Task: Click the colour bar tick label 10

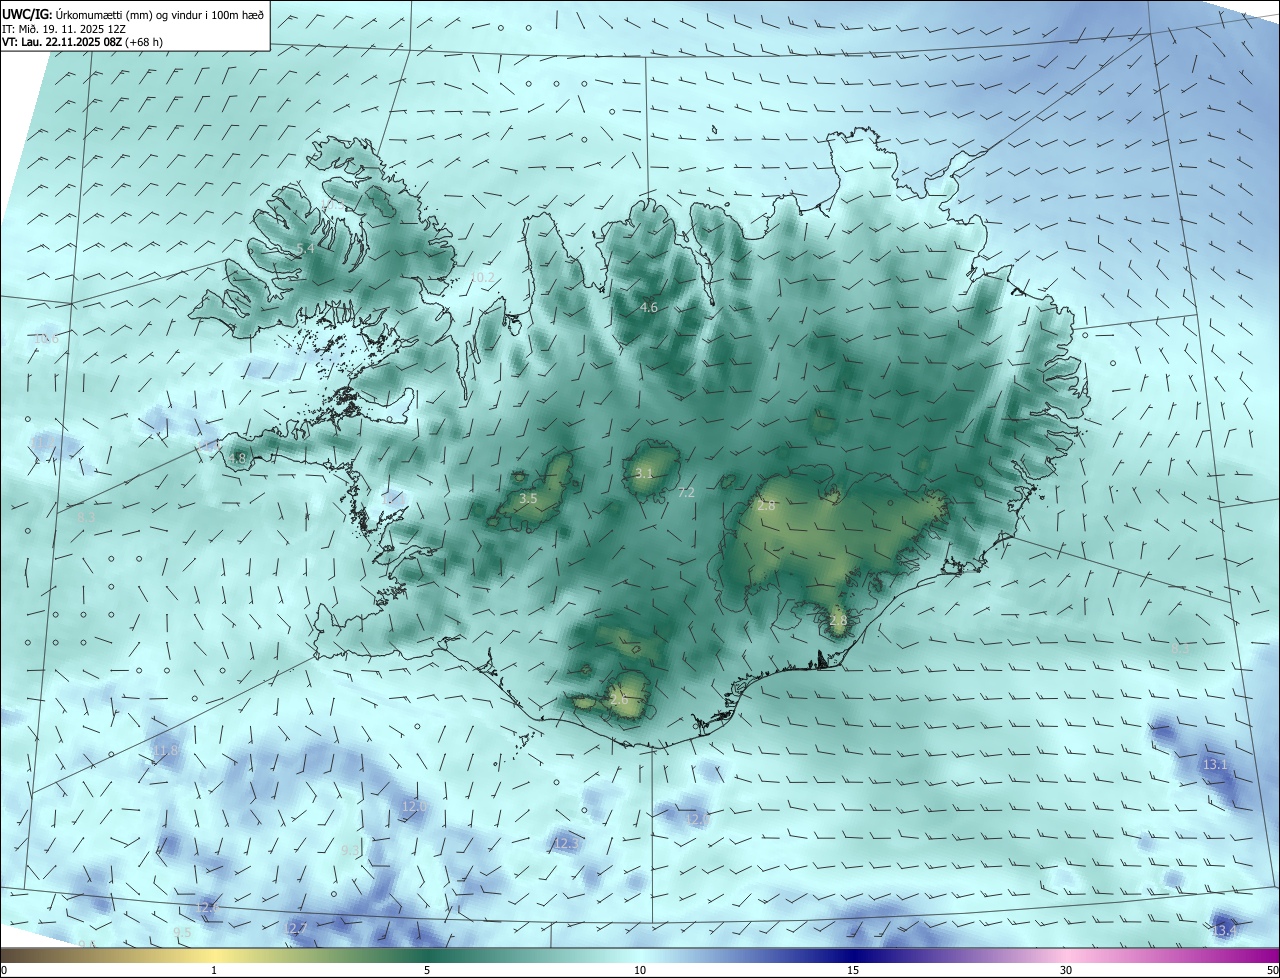Action: click(640, 970)
